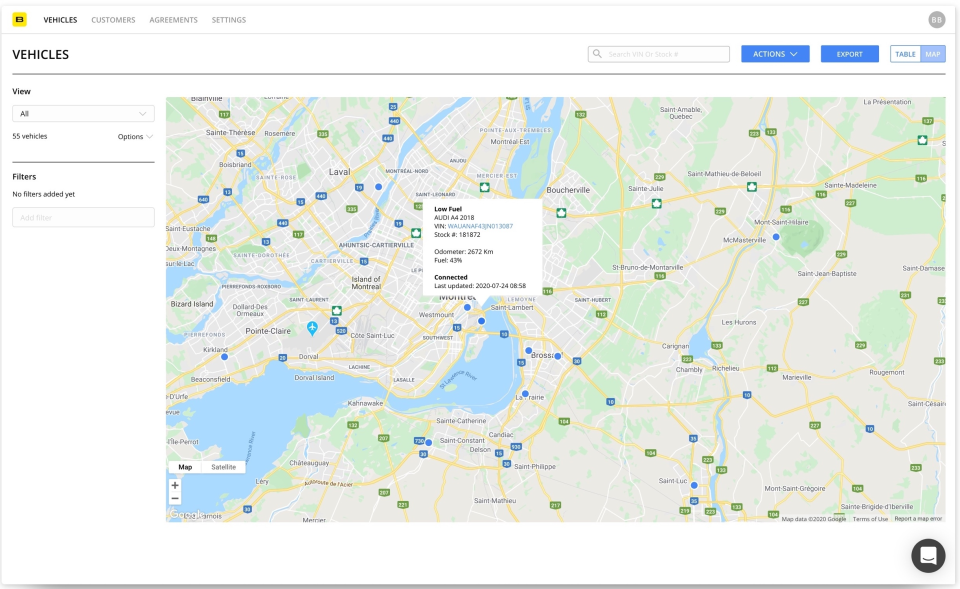Open the Terms of Use link
Image resolution: width=960 pixels, height=589 pixels.
pos(870,519)
